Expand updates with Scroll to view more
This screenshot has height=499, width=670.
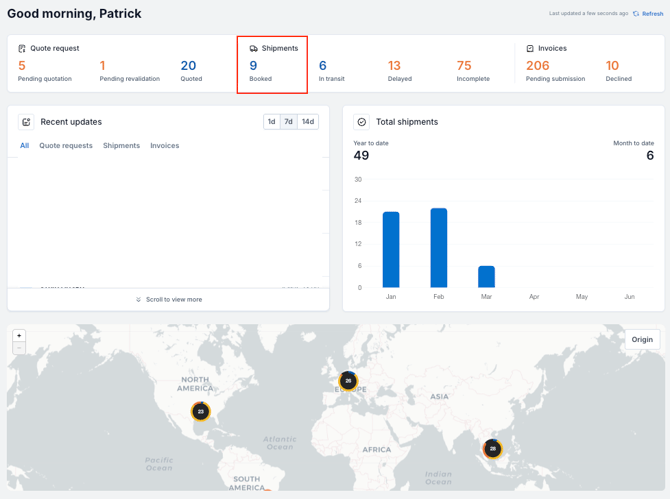[x=168, y=299]
